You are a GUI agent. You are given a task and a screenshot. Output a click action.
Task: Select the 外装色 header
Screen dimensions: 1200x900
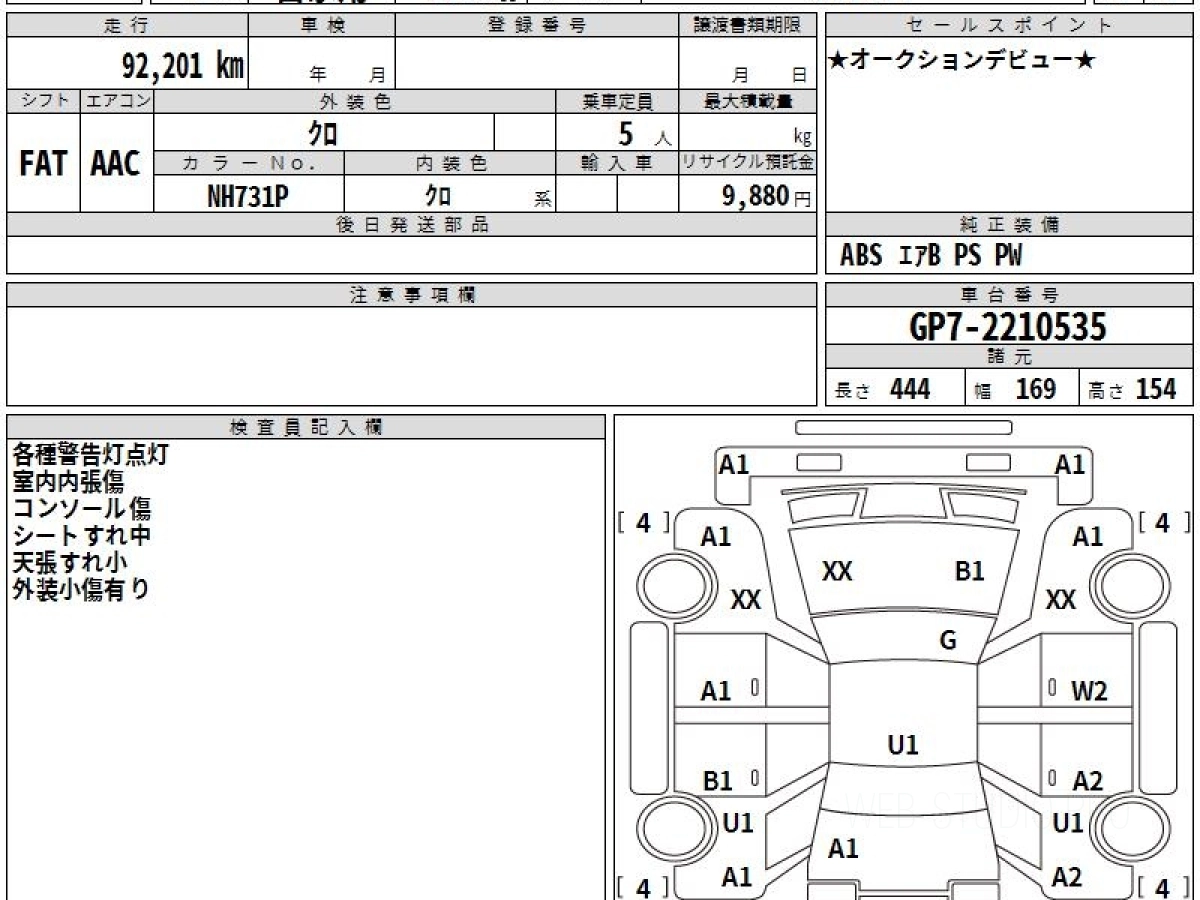click(x=355, y=101)
